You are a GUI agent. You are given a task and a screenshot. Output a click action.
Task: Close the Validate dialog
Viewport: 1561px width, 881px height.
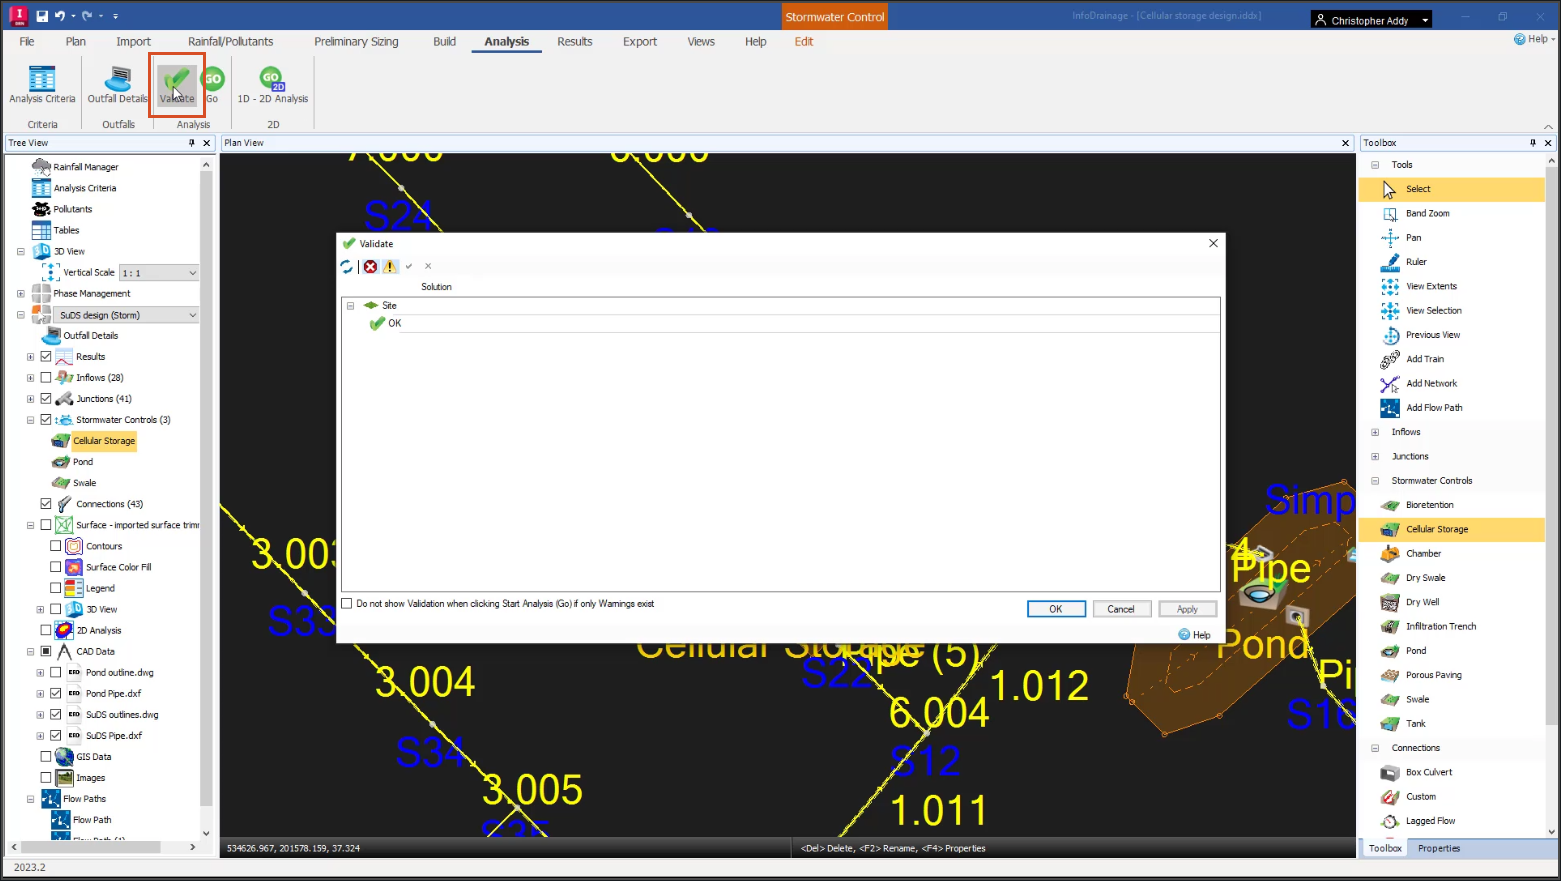pyautogui.click(x=1213, y=243)
